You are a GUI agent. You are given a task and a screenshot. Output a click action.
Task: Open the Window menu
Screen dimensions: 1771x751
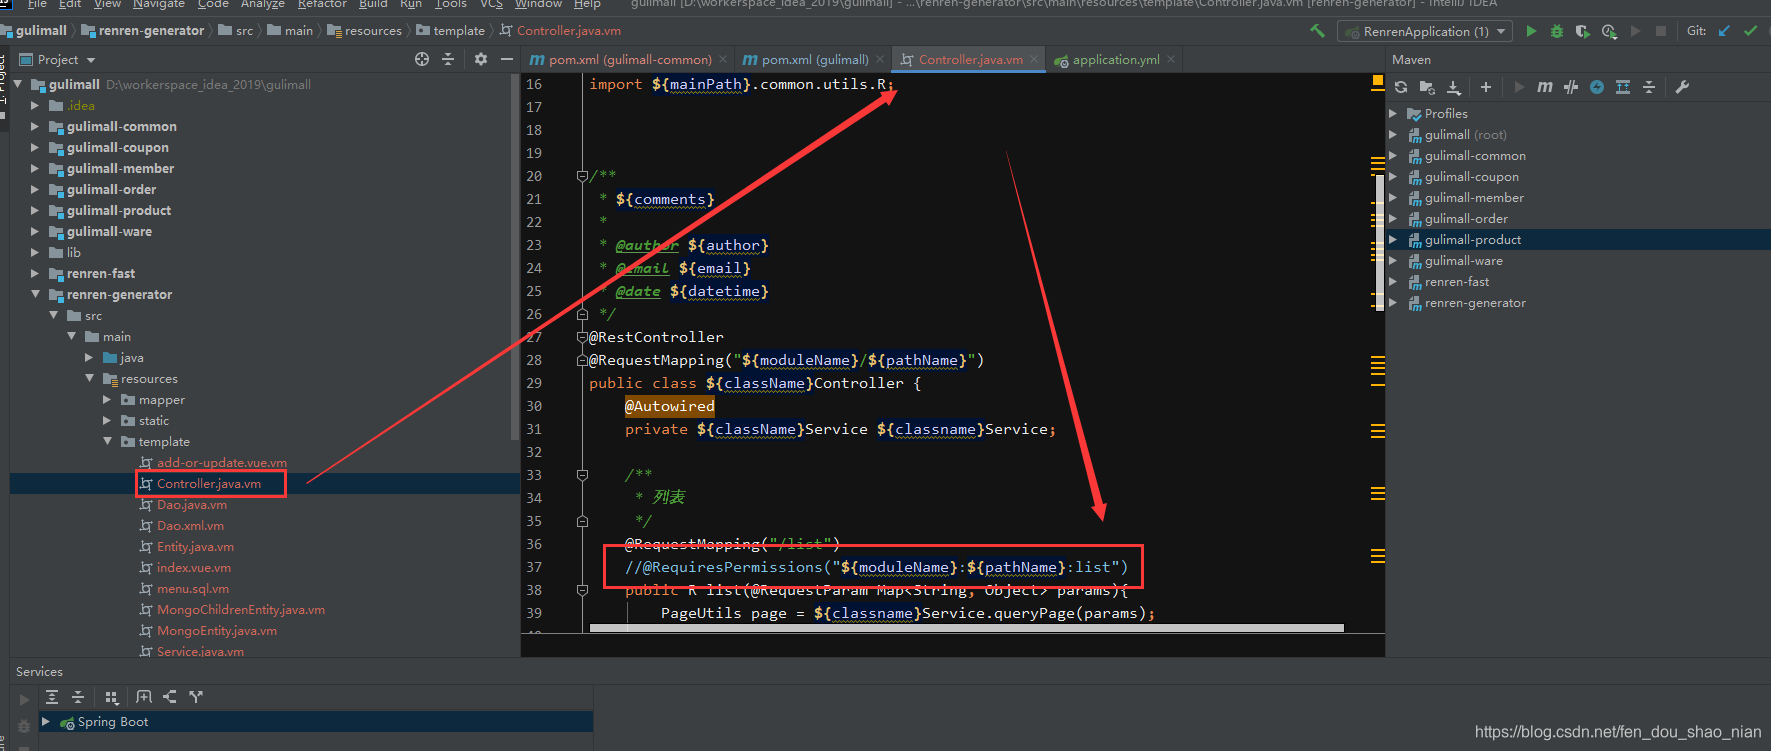[538, 4]
